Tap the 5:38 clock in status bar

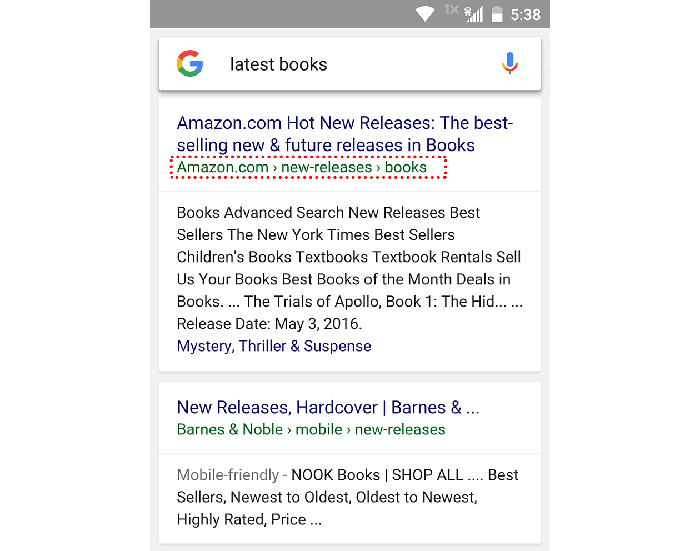525,15
